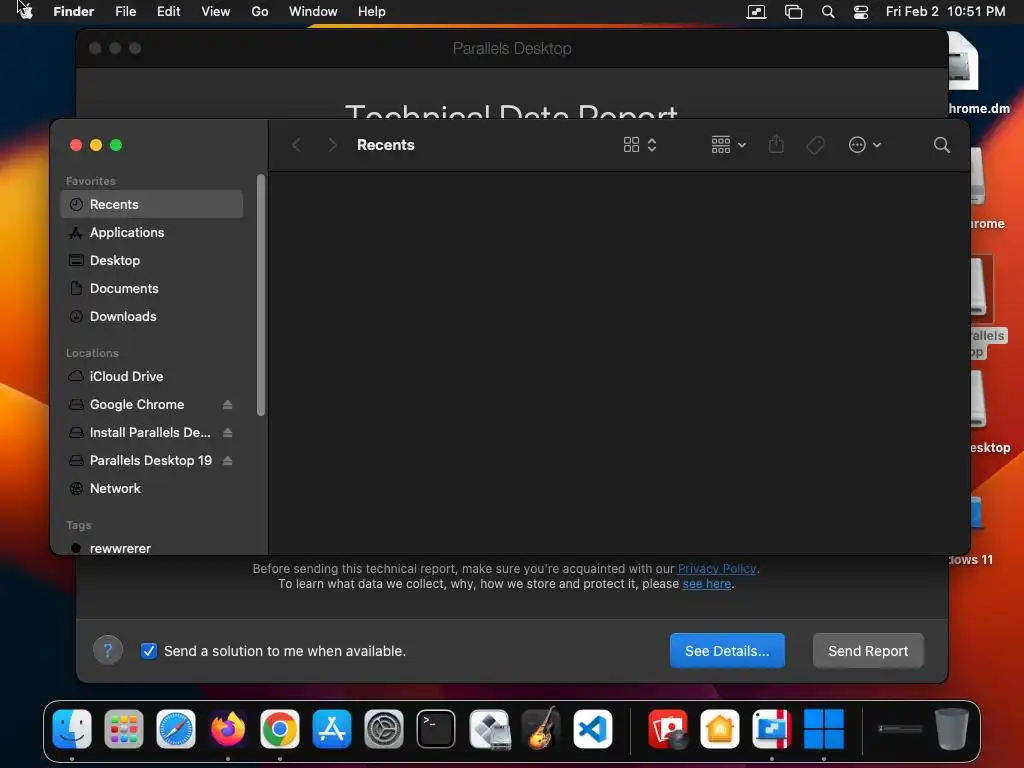Screen dimensions: 1024x768
Task: Click See Details button
Action: 727,650
